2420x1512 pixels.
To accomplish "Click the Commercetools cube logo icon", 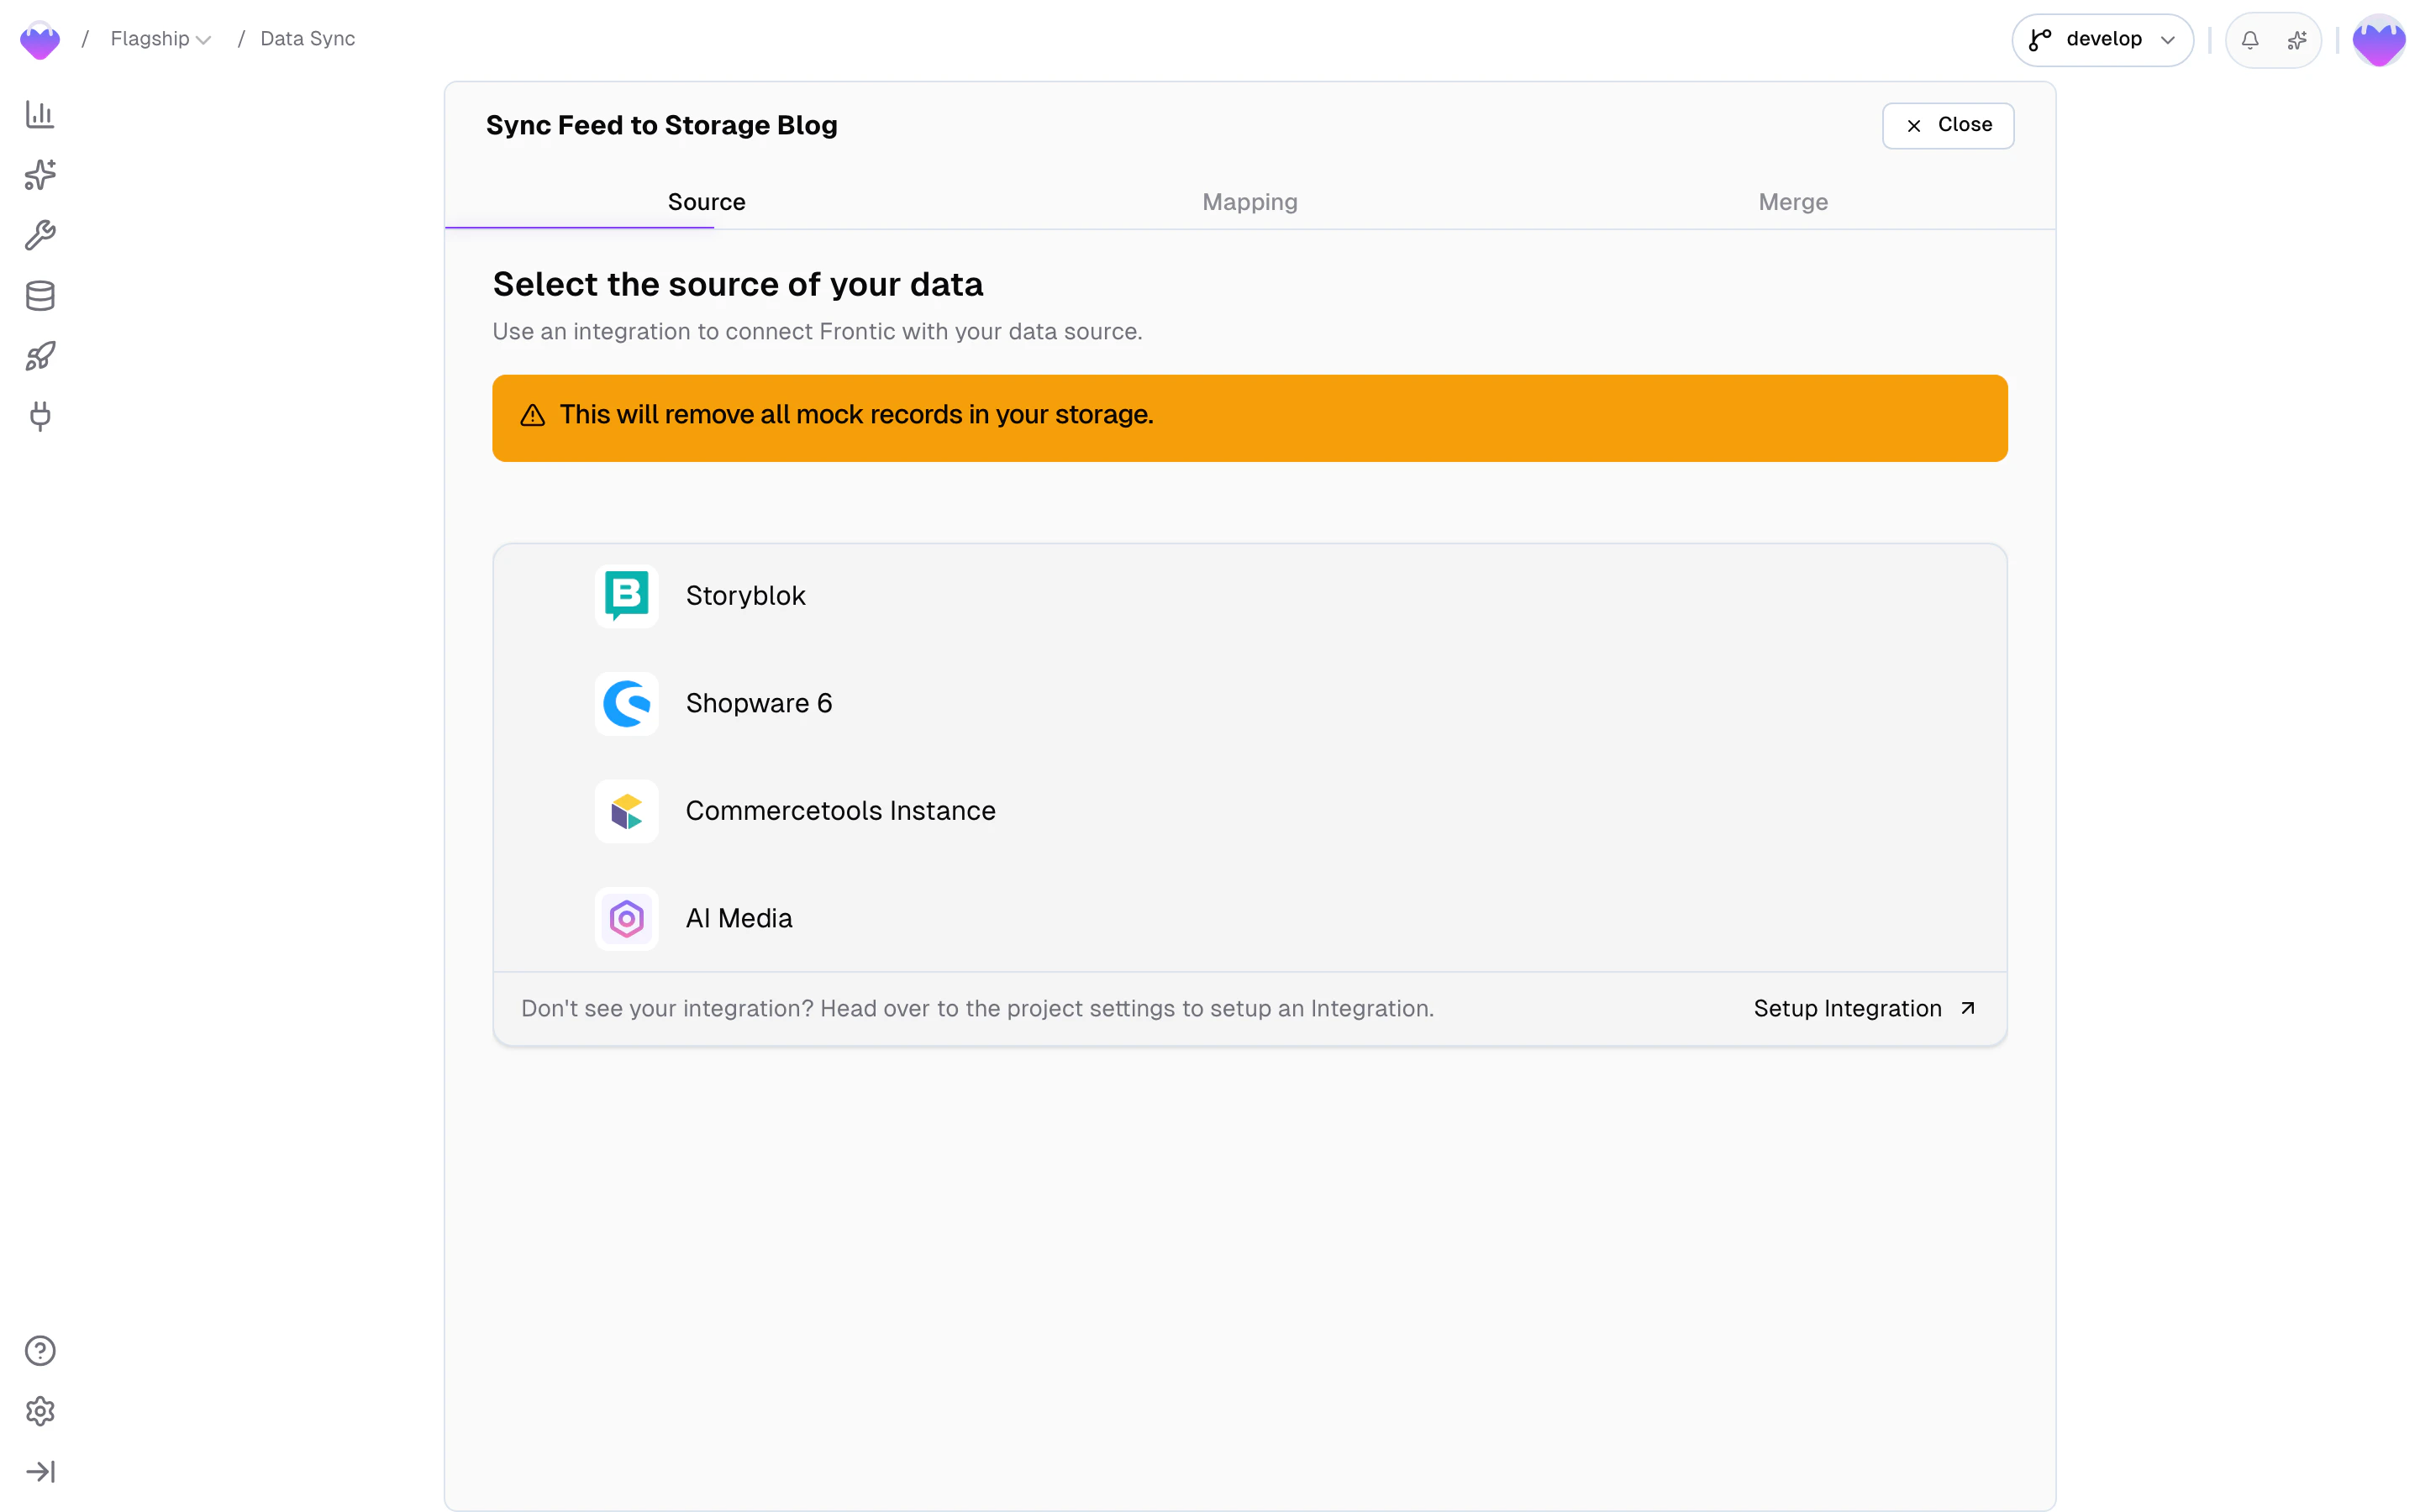I will [x=627, y=811].
